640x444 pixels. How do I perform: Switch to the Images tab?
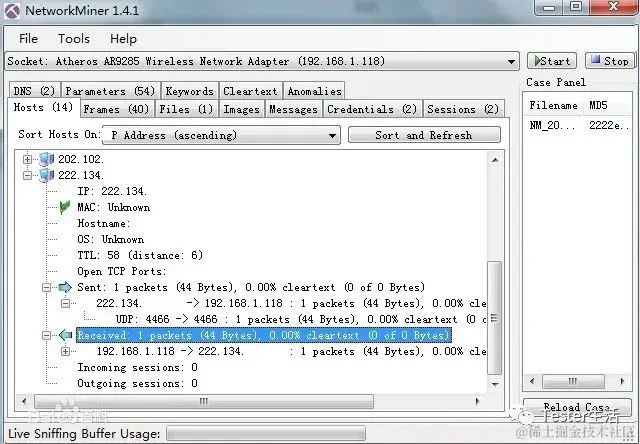coord(242,109)
